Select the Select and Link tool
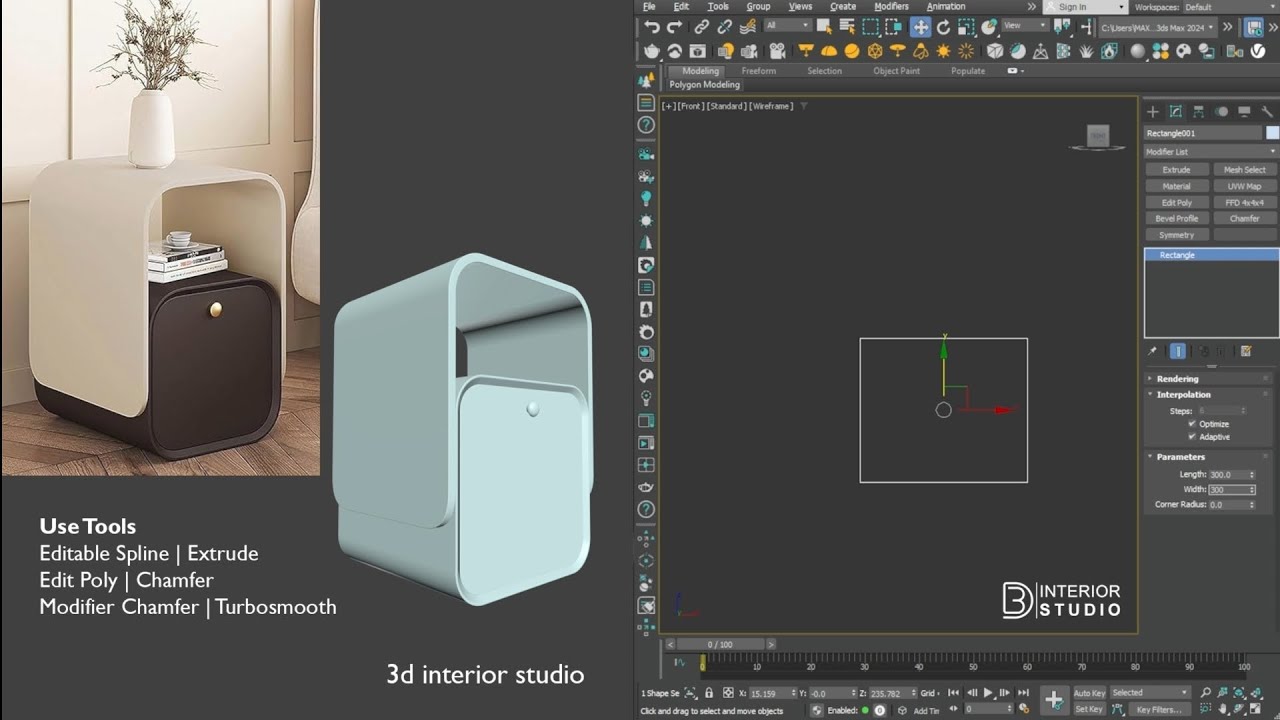This screenshot has width=1280, height=720. click(702, 27)
